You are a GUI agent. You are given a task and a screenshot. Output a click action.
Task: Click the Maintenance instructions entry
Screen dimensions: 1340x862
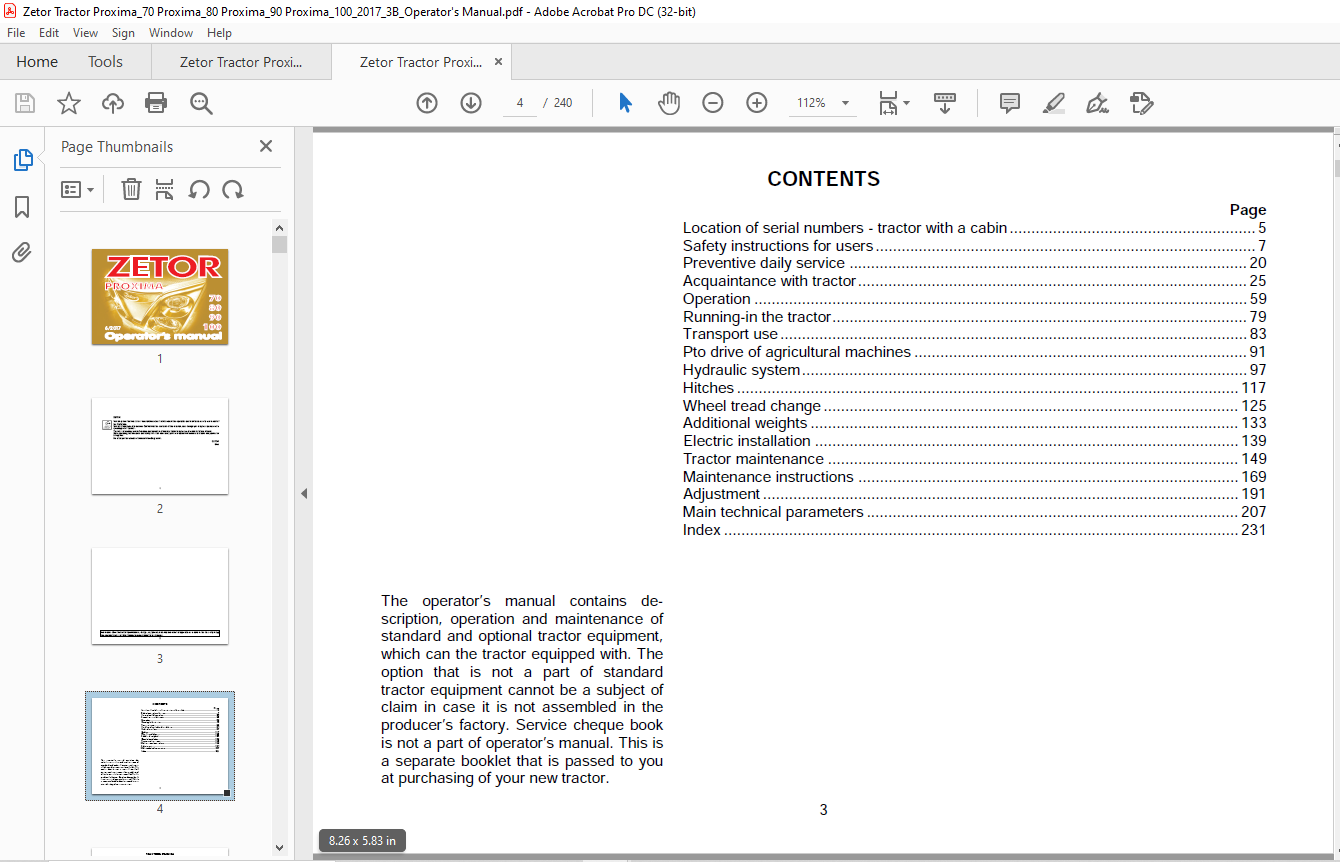[x=974, y=477]
